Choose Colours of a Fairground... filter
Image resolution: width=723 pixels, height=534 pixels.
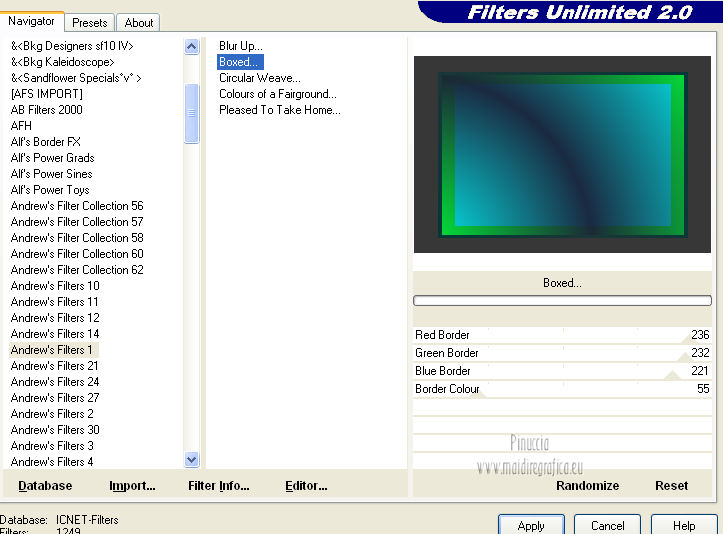(278, 94)
